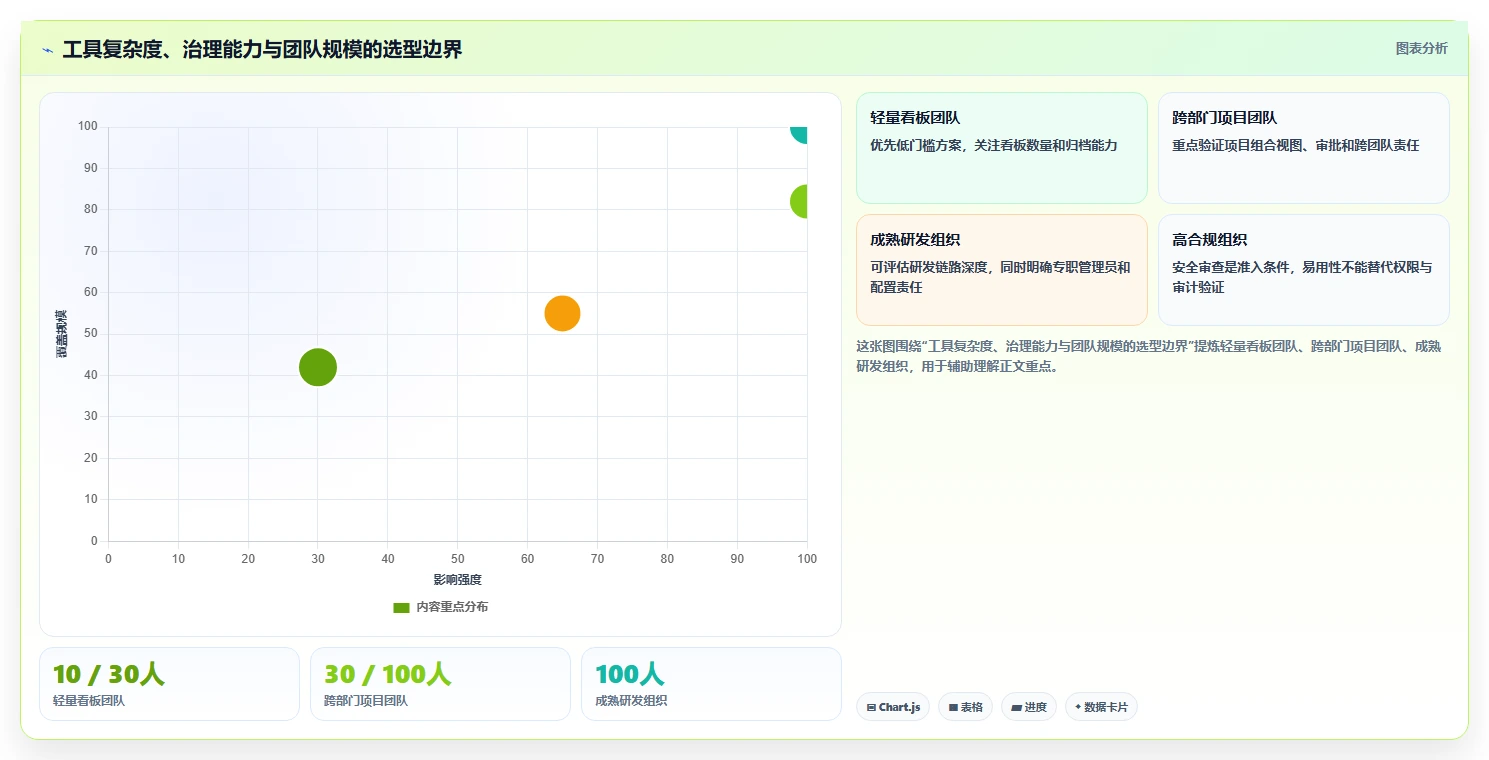Click the 30 / 100人 stat value
Image resolution: width=1489 pixels, height=760 pixels.
coord(387,674)
